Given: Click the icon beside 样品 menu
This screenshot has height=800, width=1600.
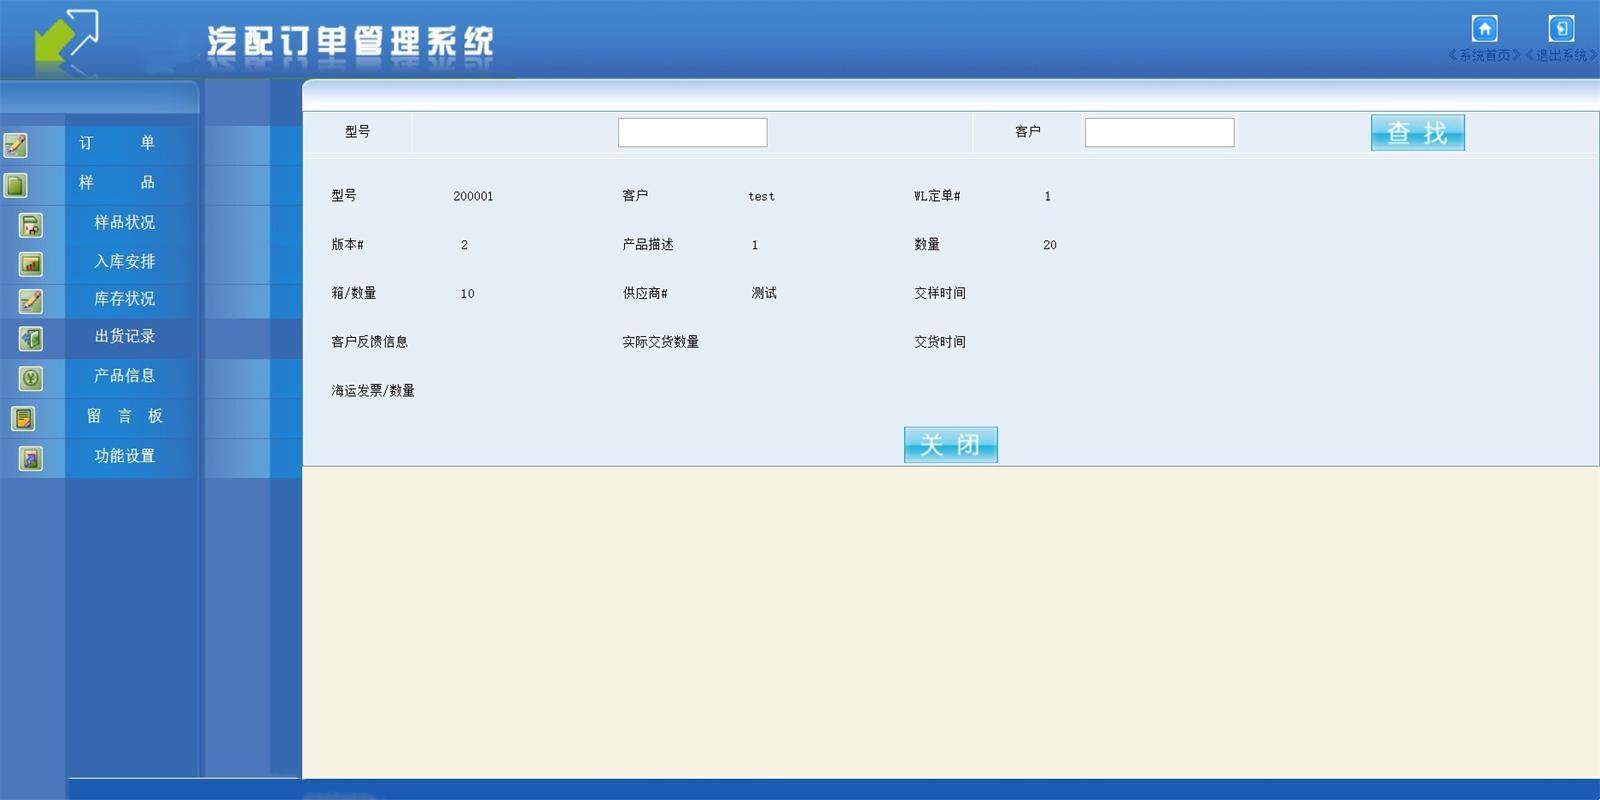Looking at the screenshot, I should click(16, 185).
